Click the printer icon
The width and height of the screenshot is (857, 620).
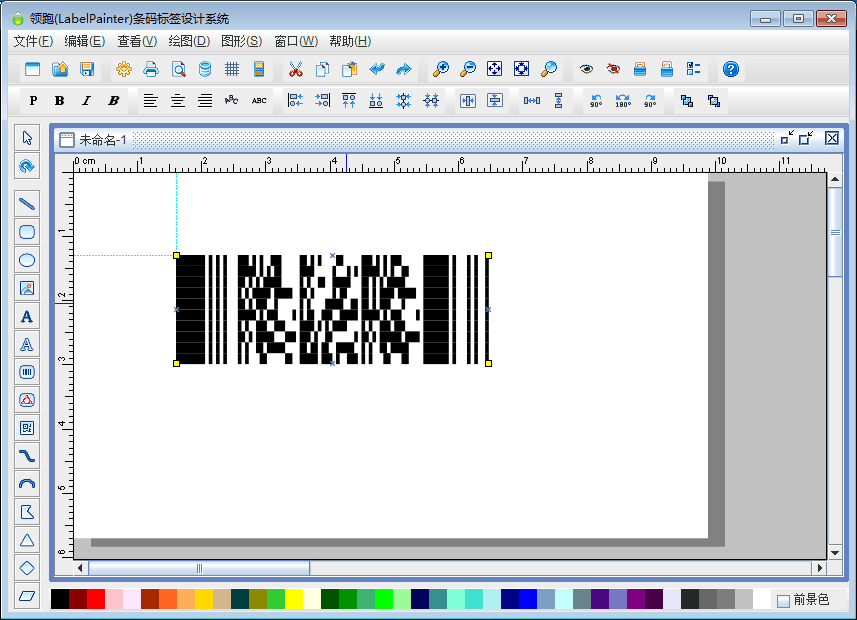[x=151, y=69]
